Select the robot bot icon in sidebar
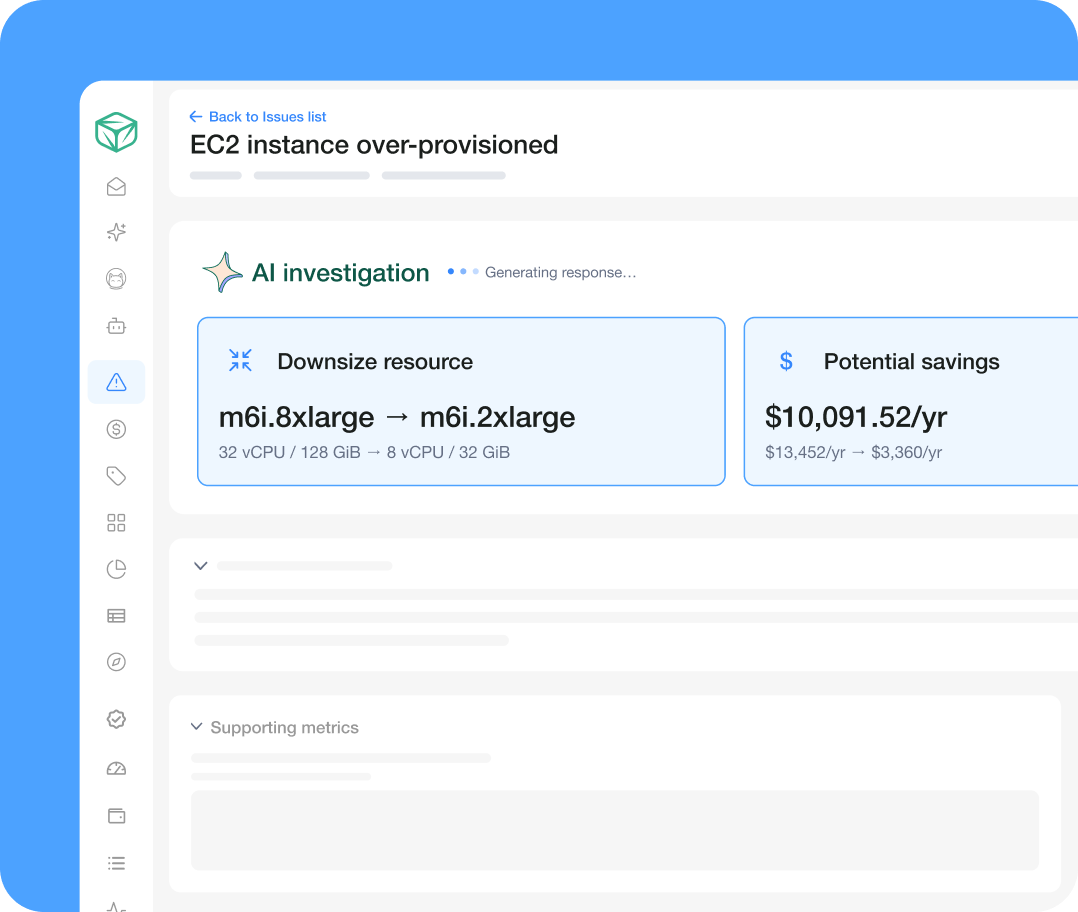The image size is (1078, 912). (x=116, y=326)
